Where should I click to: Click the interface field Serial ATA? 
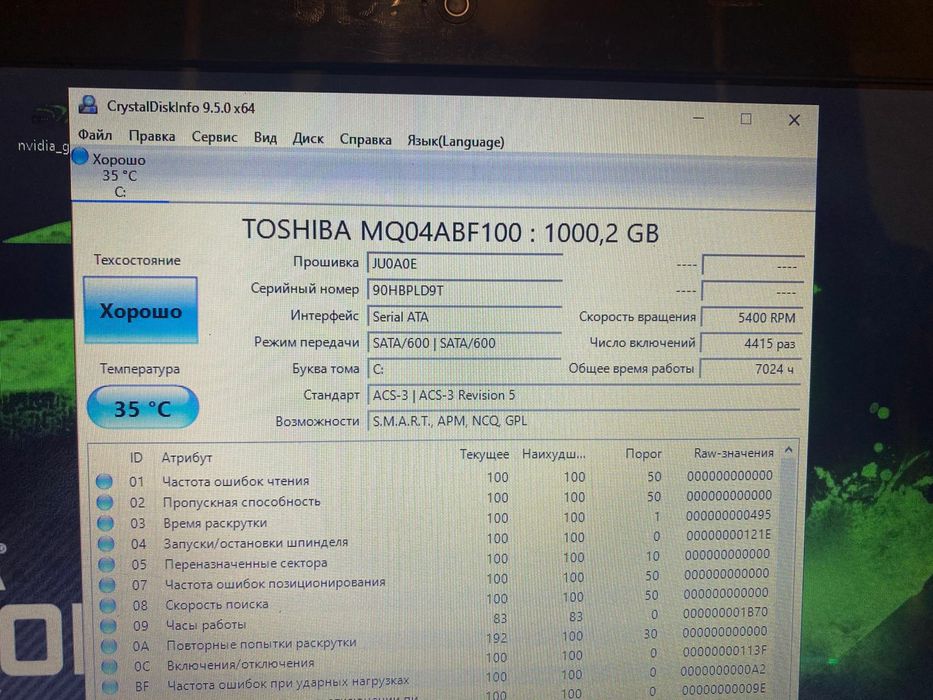pyautogui.click(x=465, y=317)
